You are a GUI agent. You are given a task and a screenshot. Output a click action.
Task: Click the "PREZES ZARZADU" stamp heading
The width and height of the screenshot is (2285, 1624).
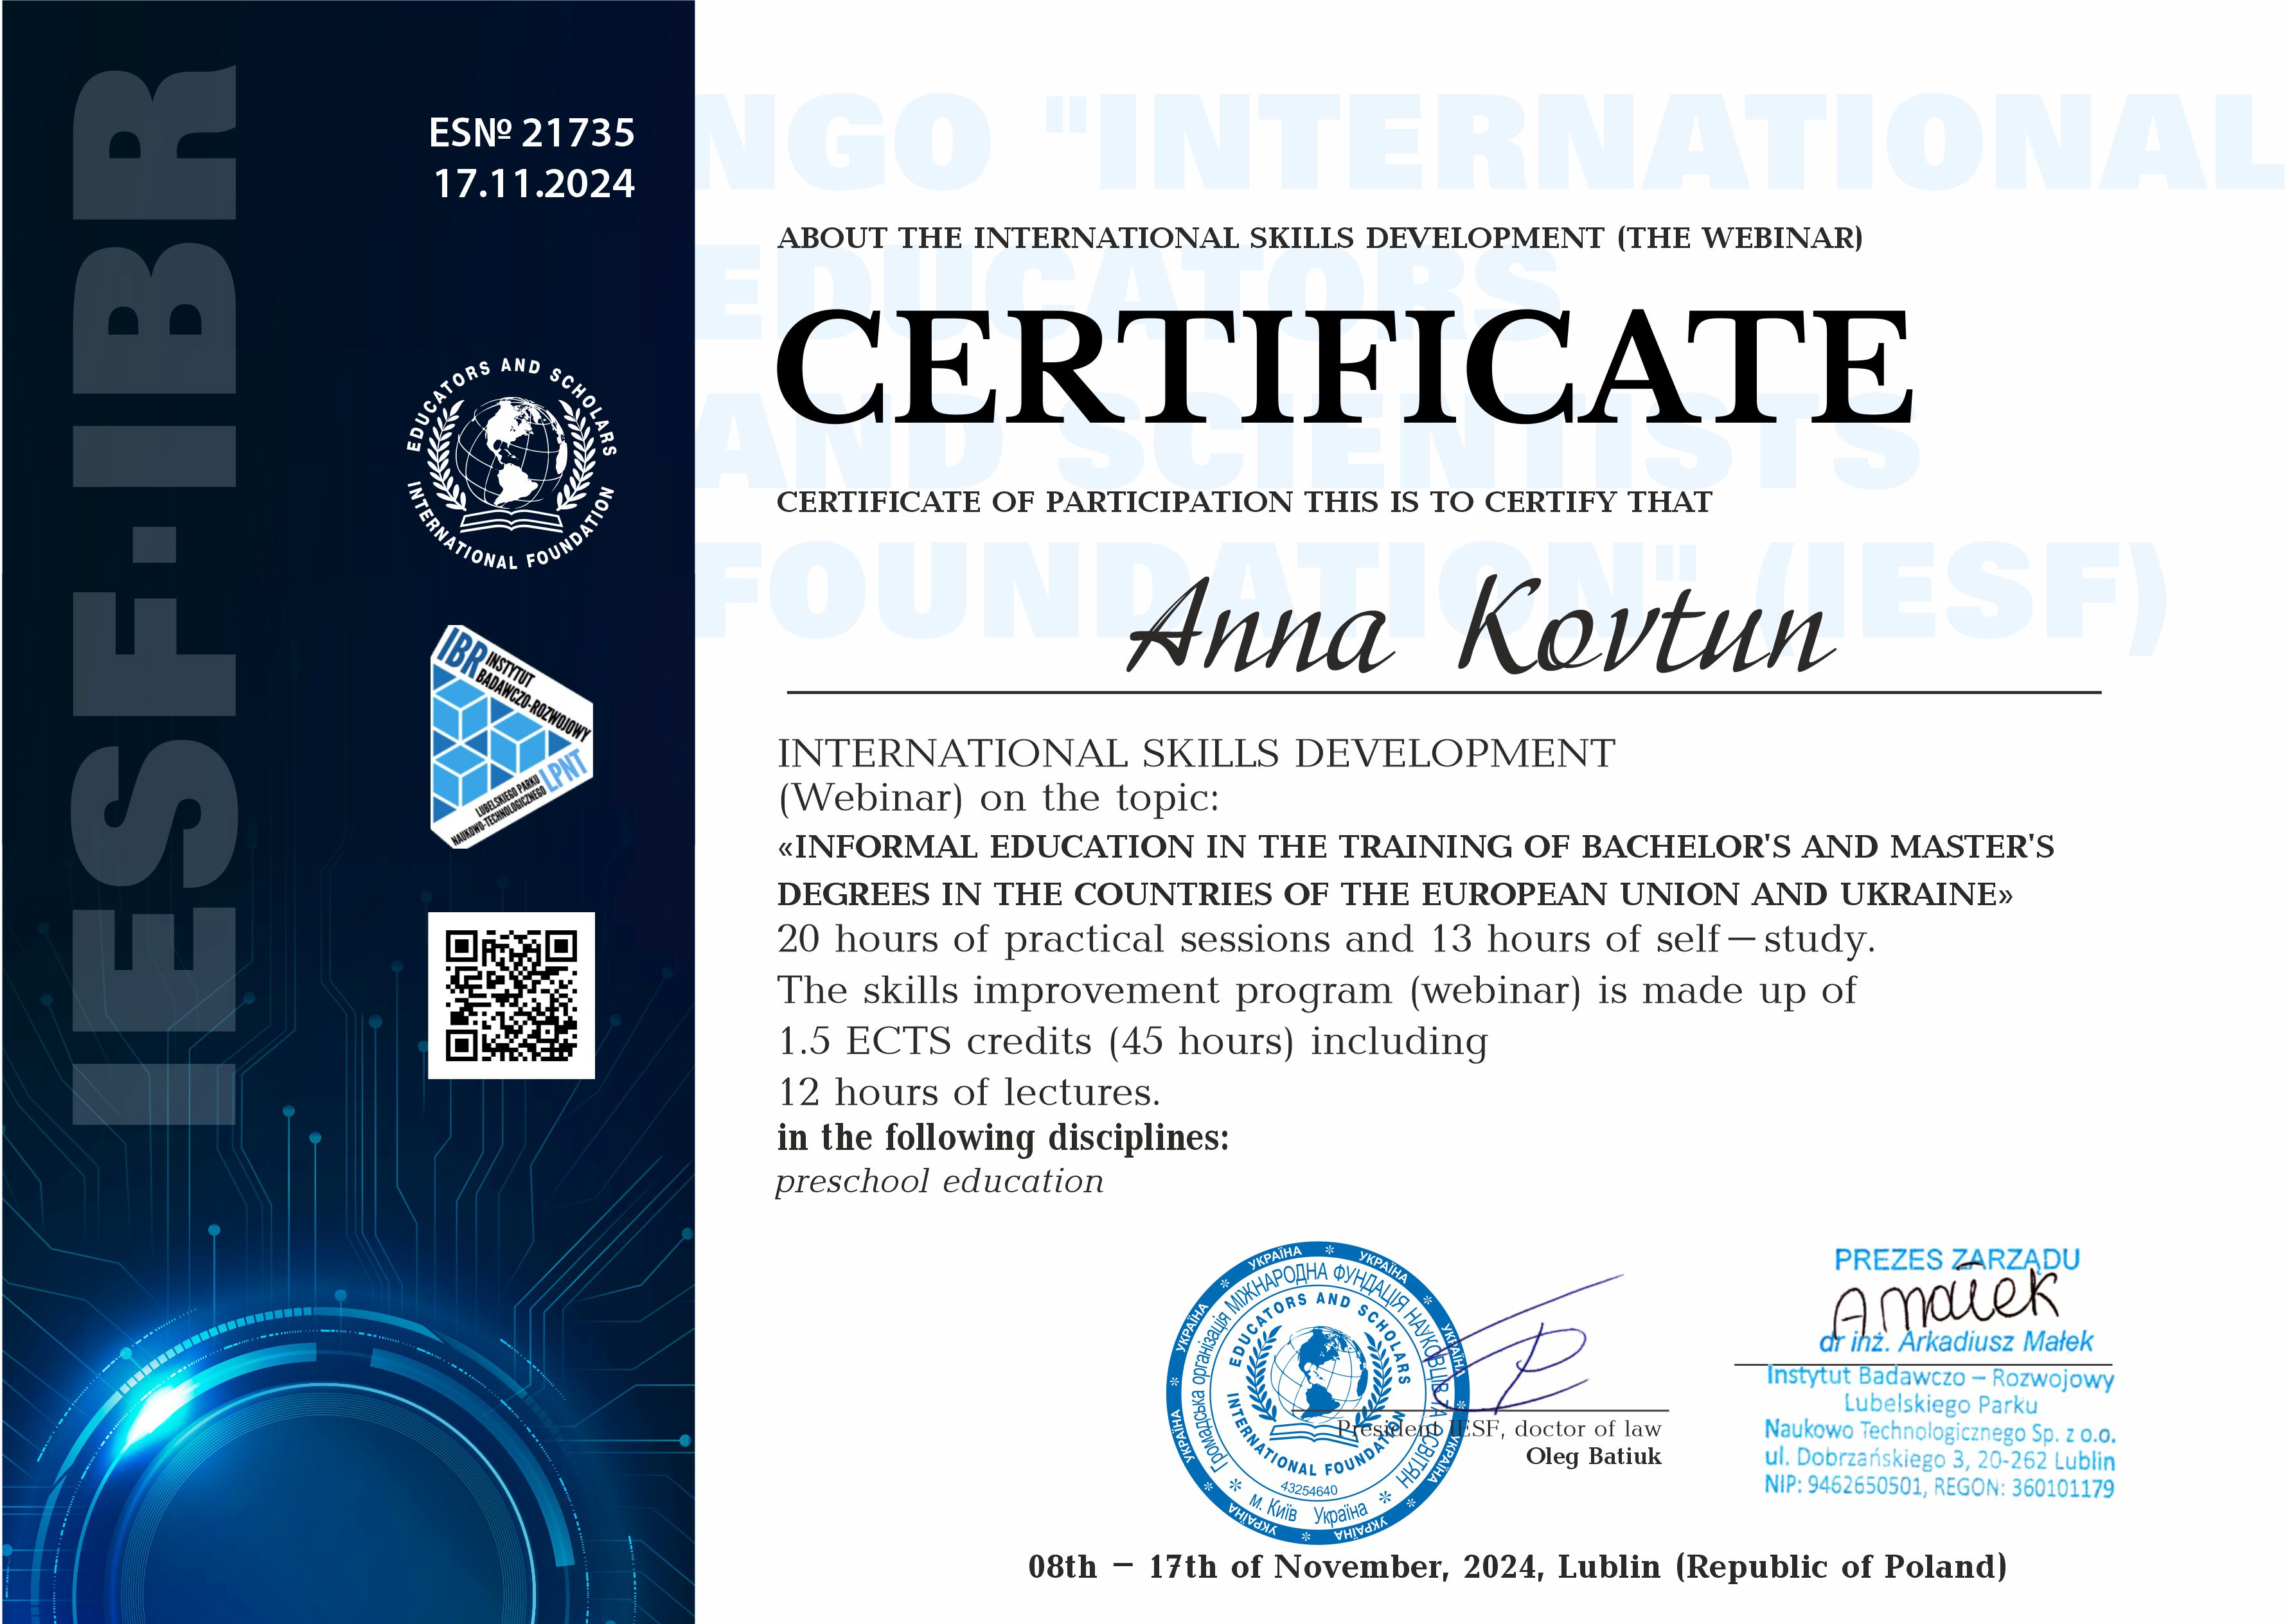point(1956,1260)
